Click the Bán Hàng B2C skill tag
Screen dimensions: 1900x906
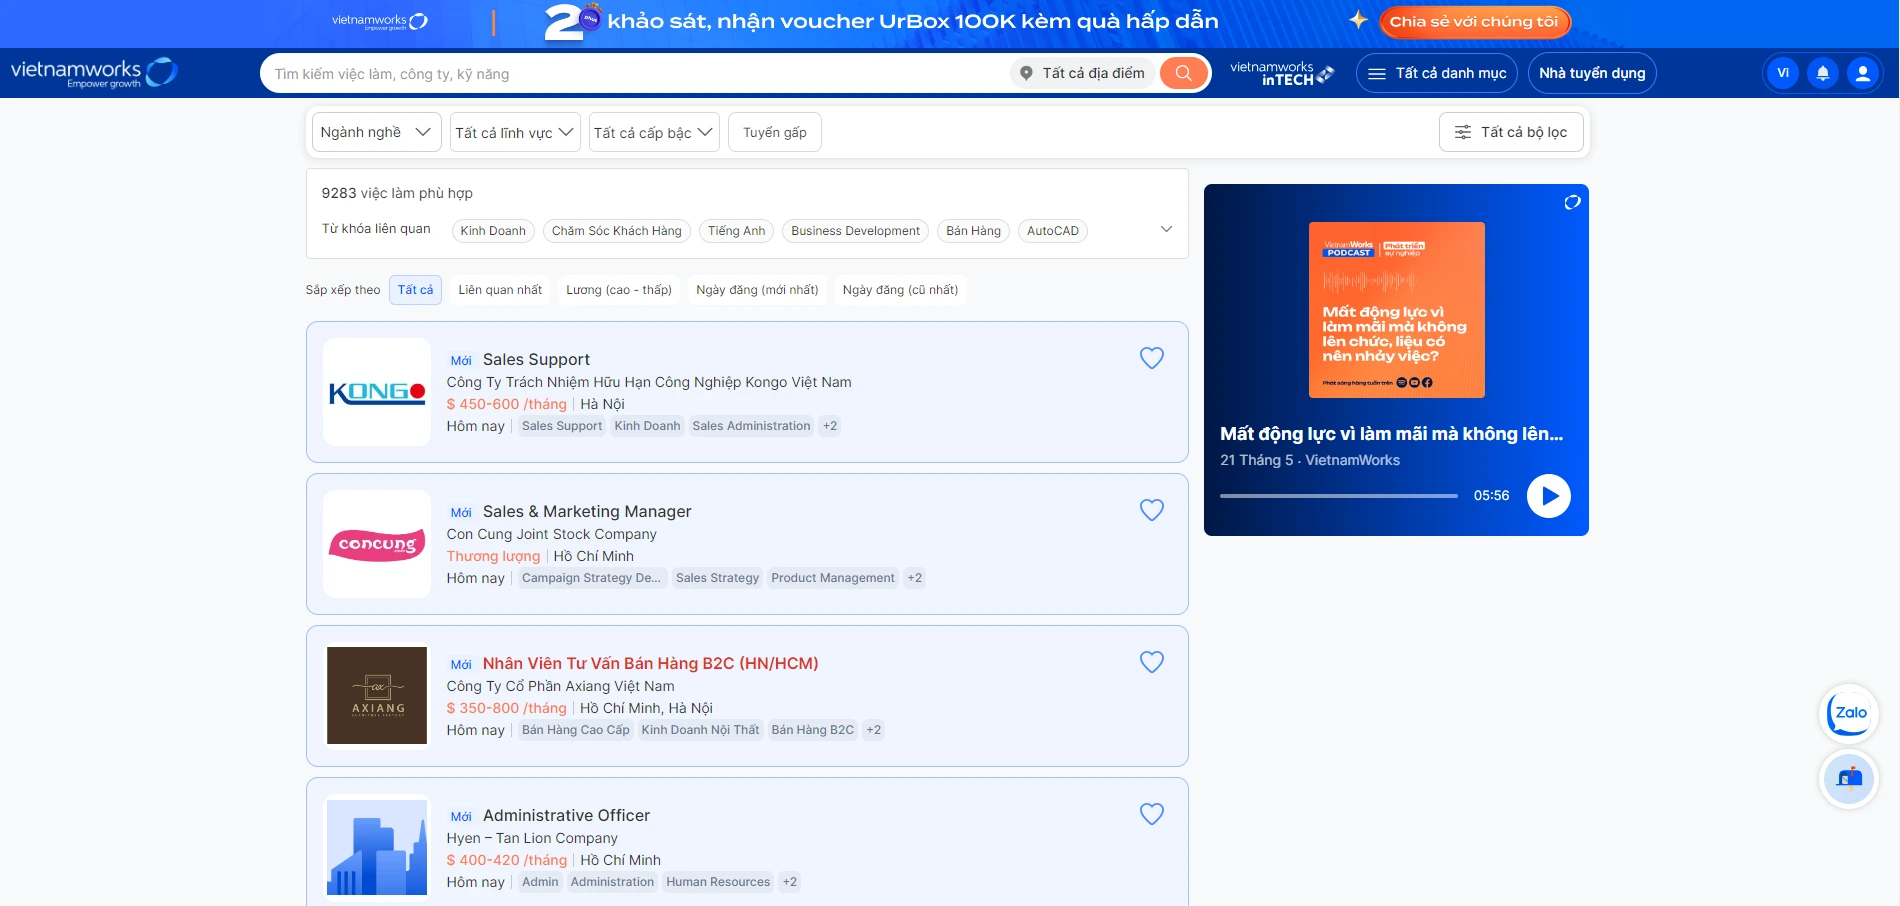click(813, 730)
